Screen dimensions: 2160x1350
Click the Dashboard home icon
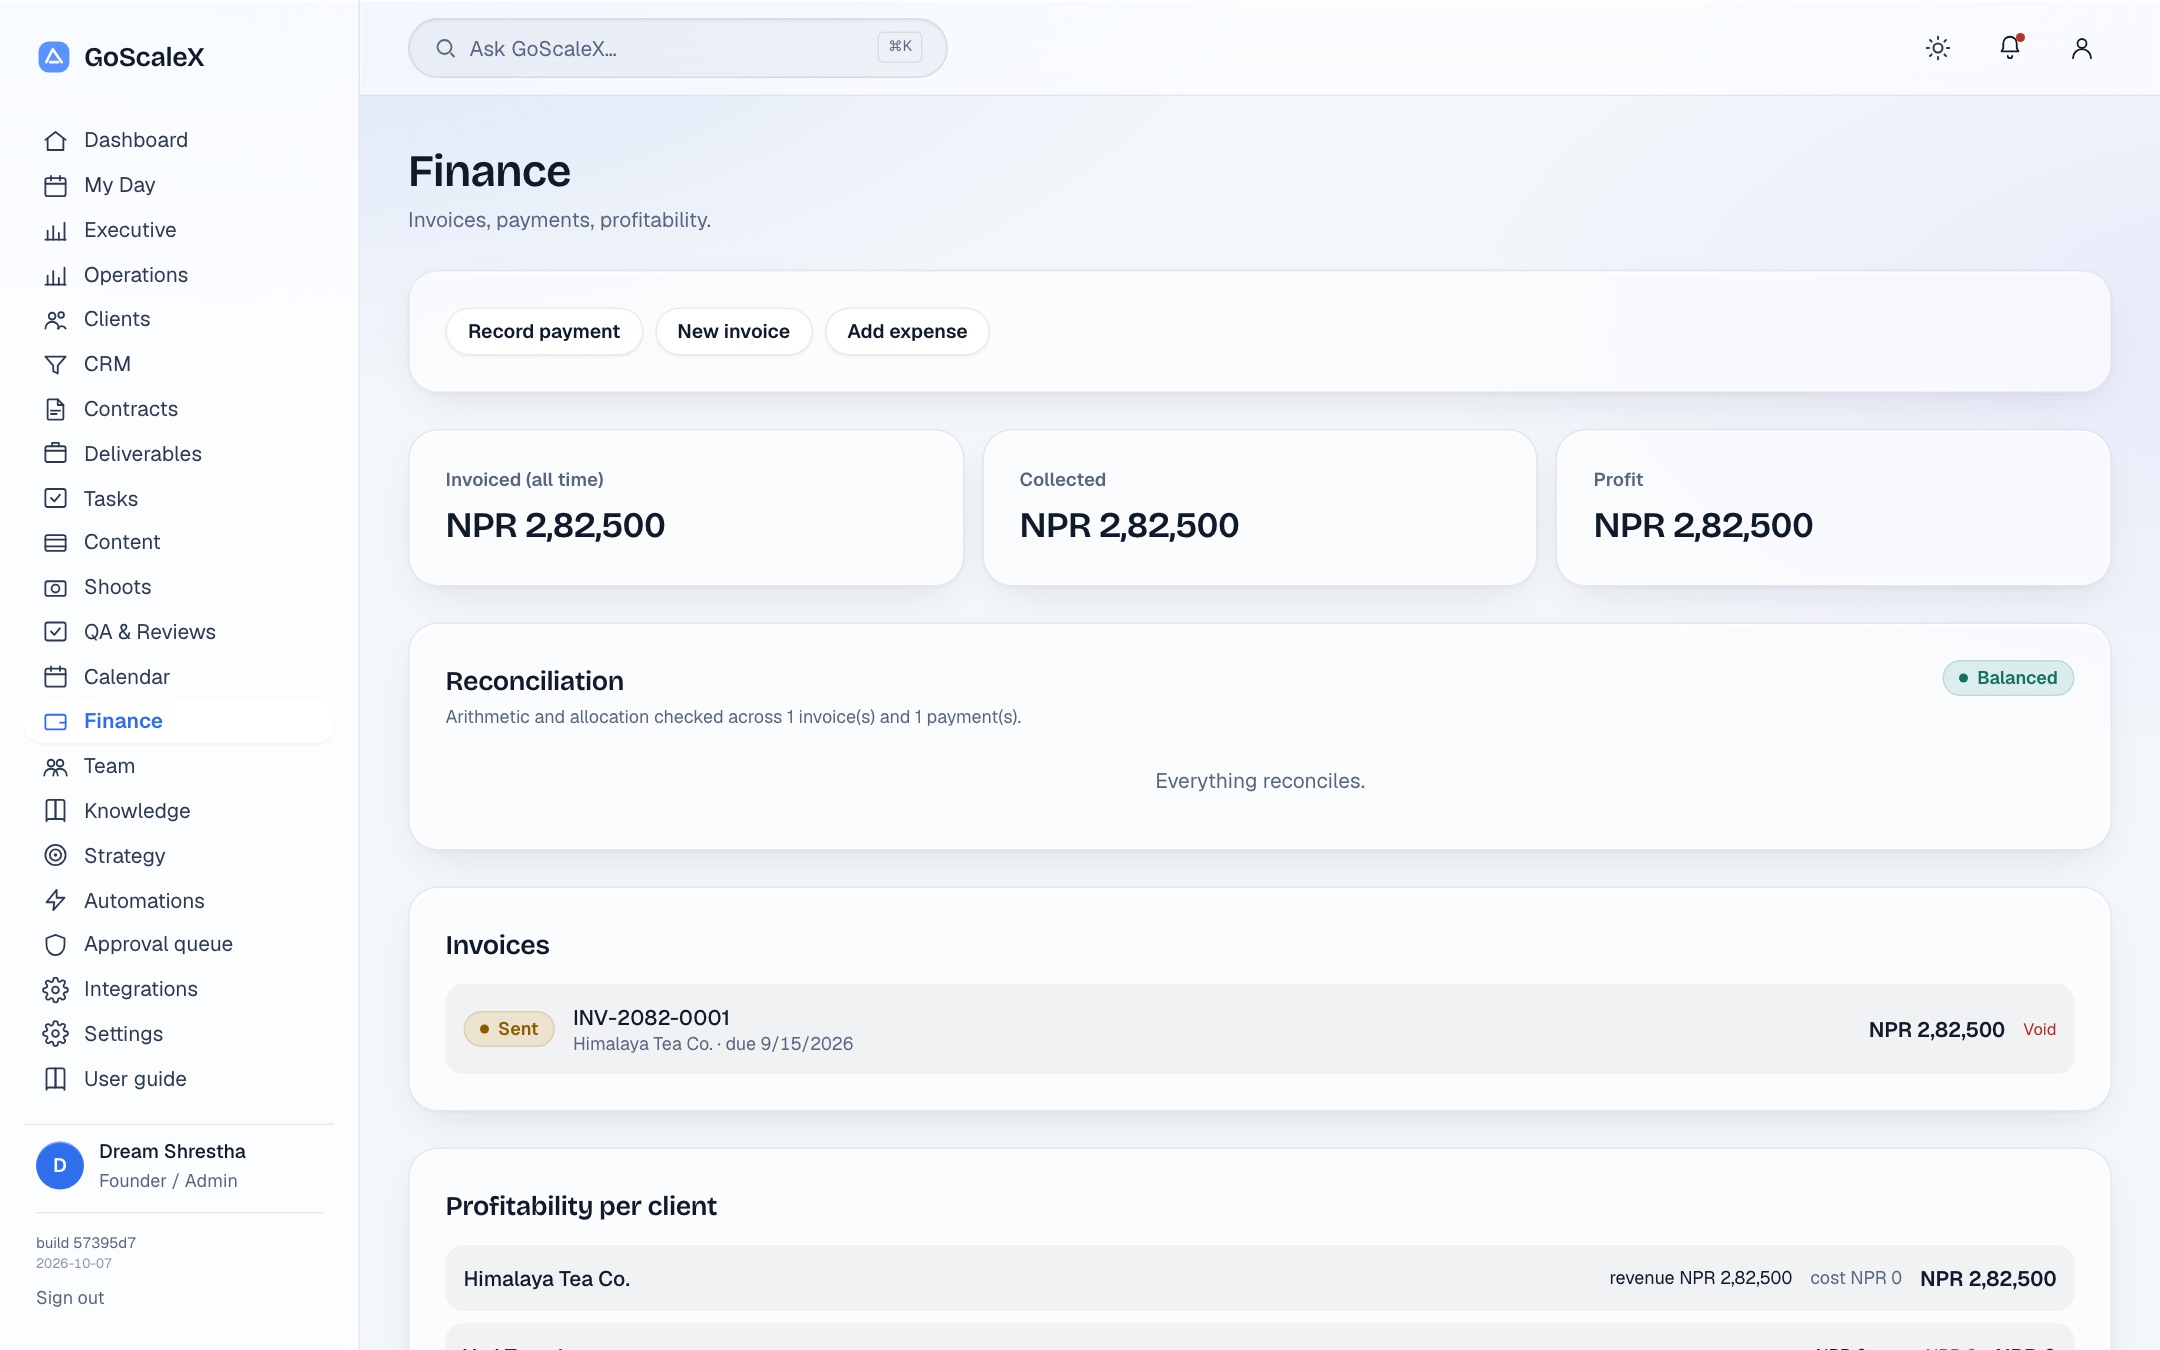click(x=56, y=141)
